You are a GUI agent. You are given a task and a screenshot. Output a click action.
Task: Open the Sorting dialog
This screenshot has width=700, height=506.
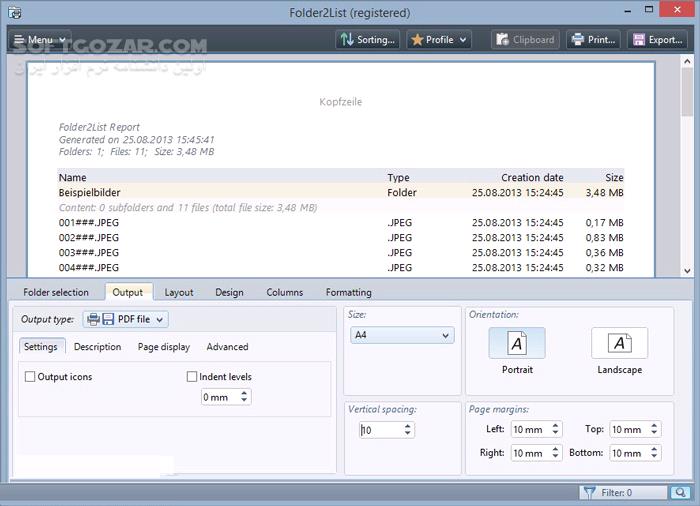[x=367, y=40]
